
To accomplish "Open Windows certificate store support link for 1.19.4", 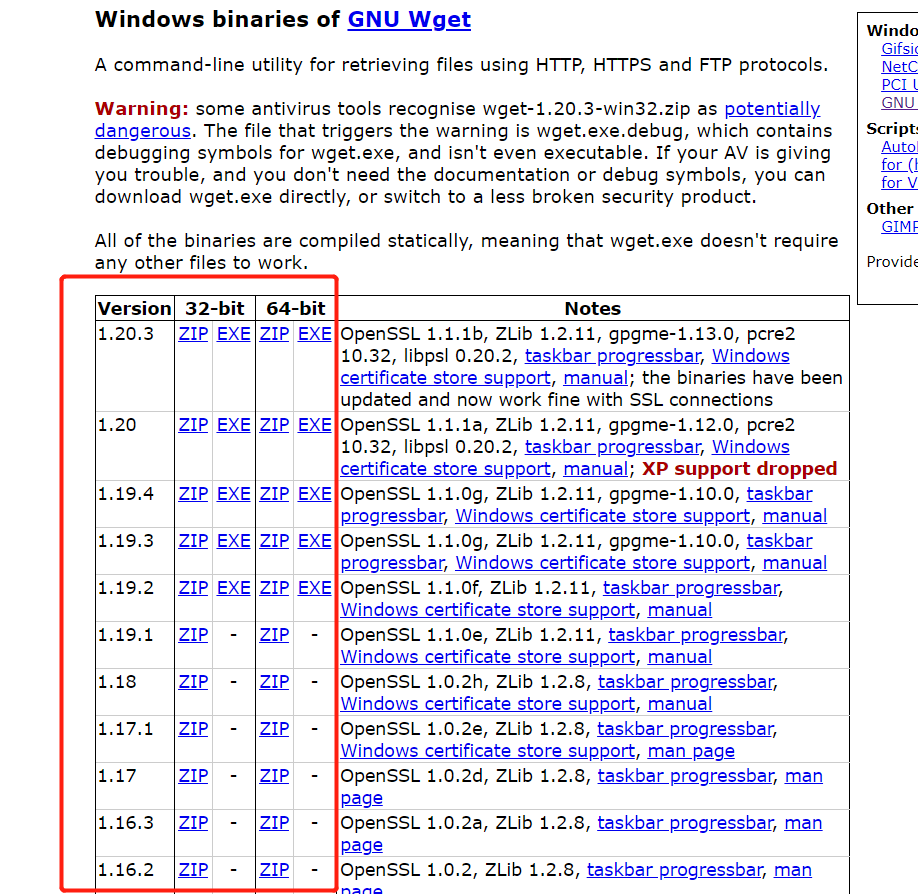I will pos(602,516).
